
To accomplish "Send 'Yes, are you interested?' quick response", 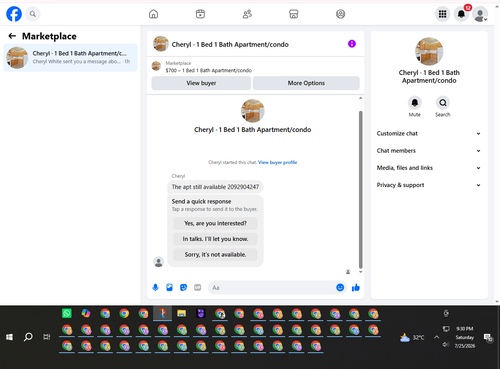I will (x=215, y=223).
